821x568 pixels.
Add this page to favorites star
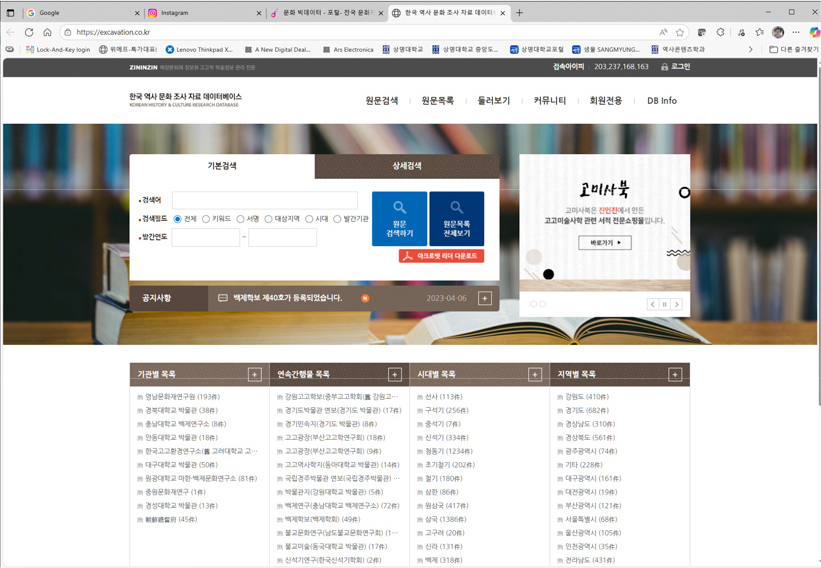click(x=680, y=32)
